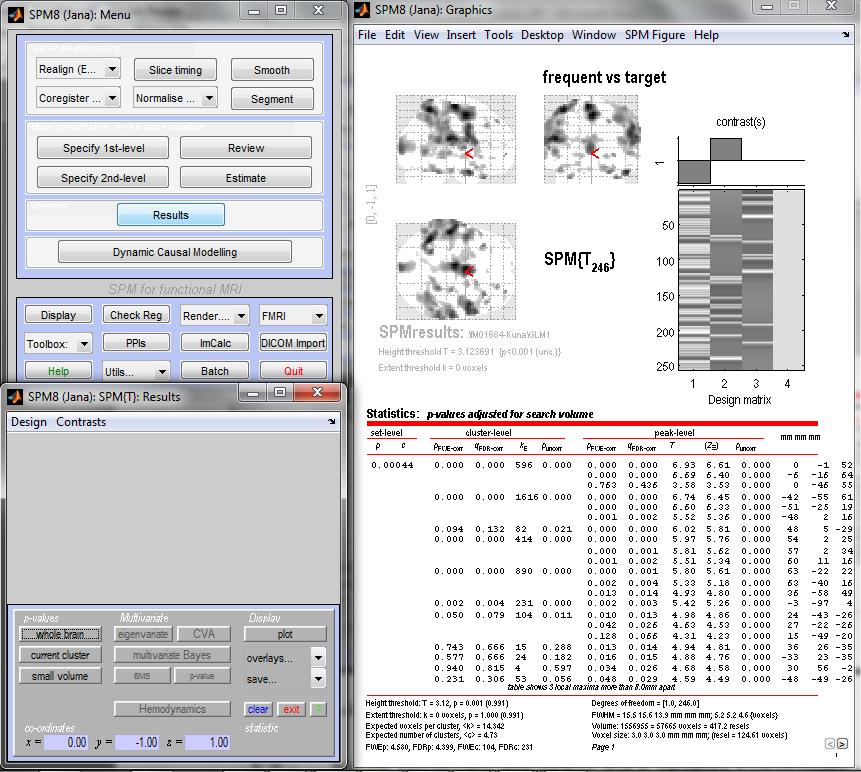The width and height of the screenshot is (861, 772).
Task: Expand the FMRI modality dropdown
Action: coord(293,316)
